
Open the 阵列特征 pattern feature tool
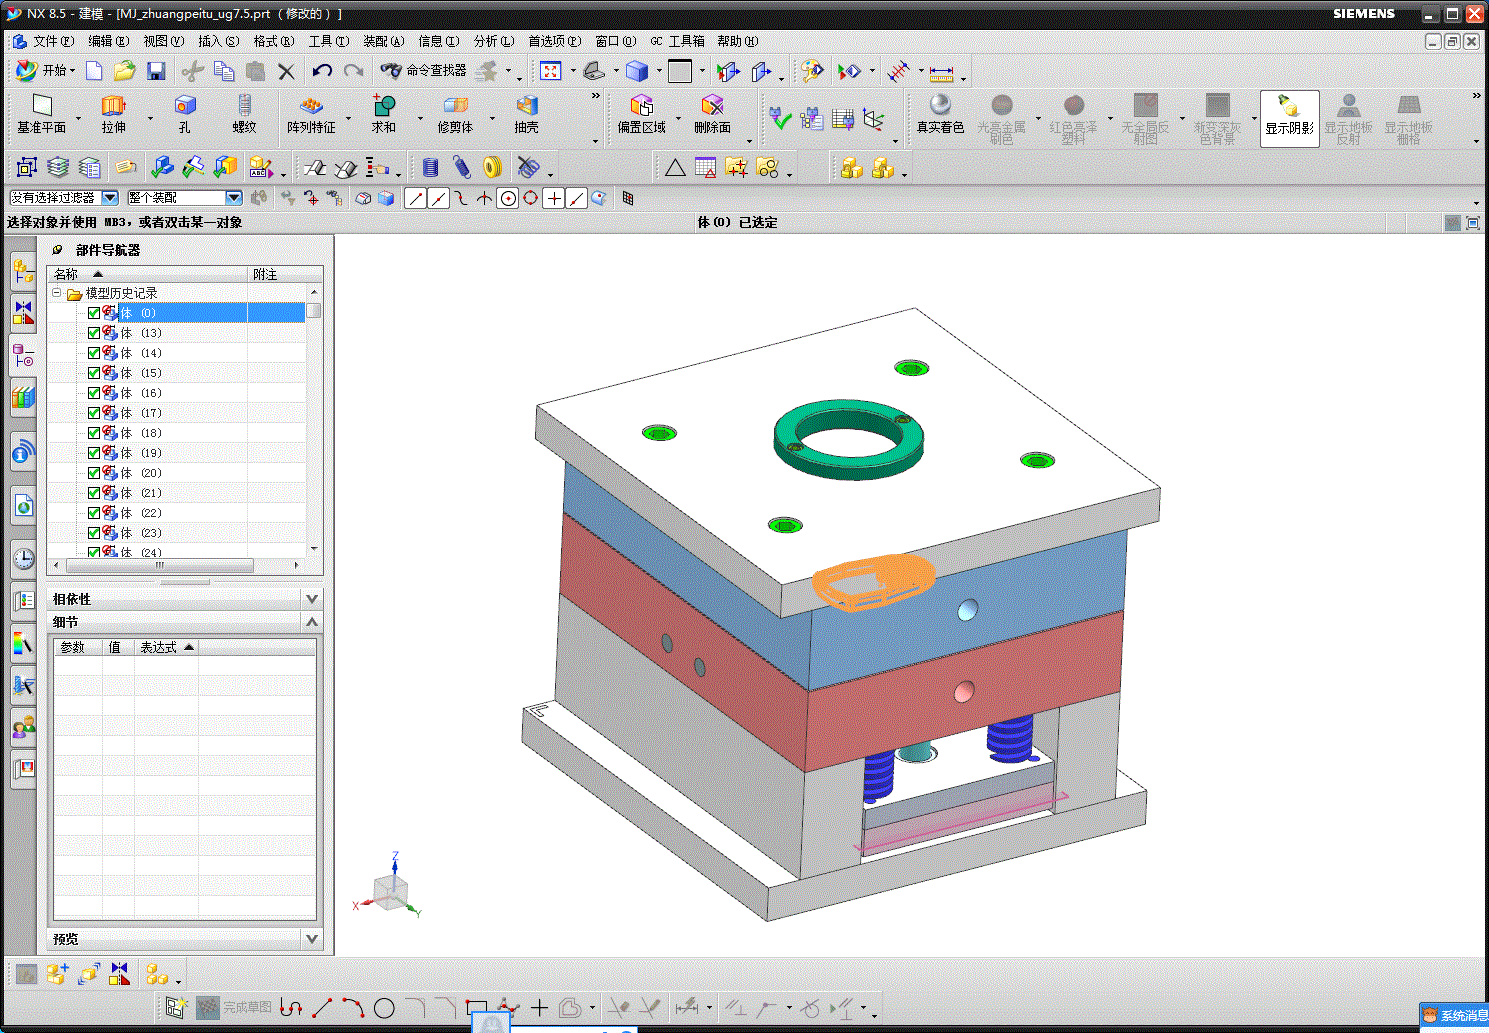tap(311, 114)
